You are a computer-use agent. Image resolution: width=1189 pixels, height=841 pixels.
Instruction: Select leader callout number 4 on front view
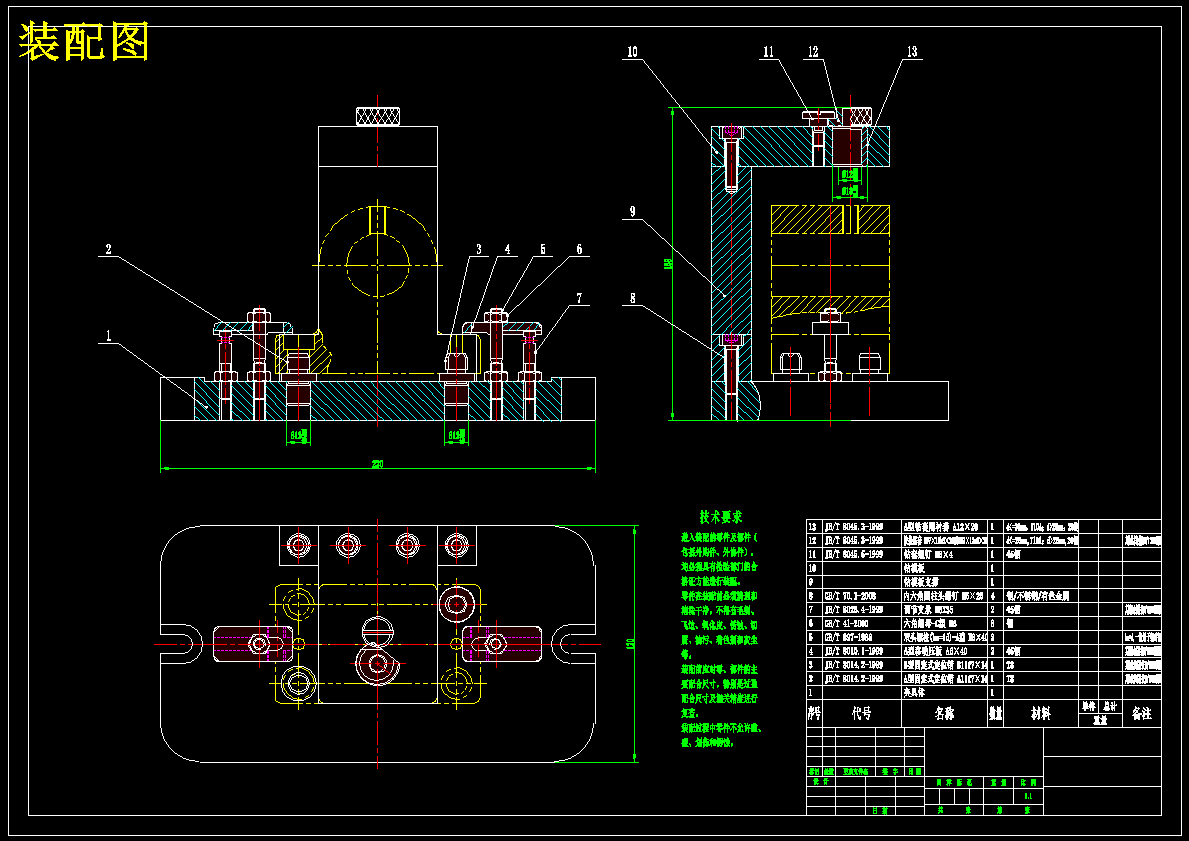pos(507,249)
